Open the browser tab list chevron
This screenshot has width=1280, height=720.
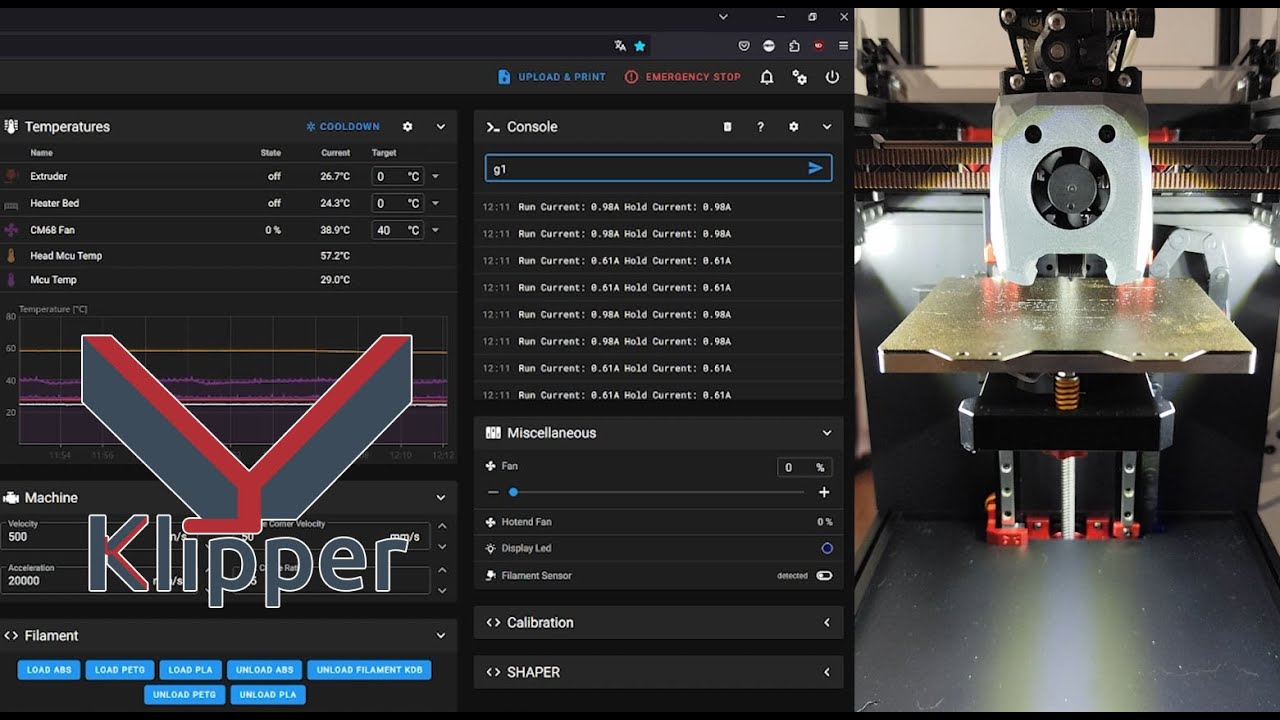tap(723, 17)
